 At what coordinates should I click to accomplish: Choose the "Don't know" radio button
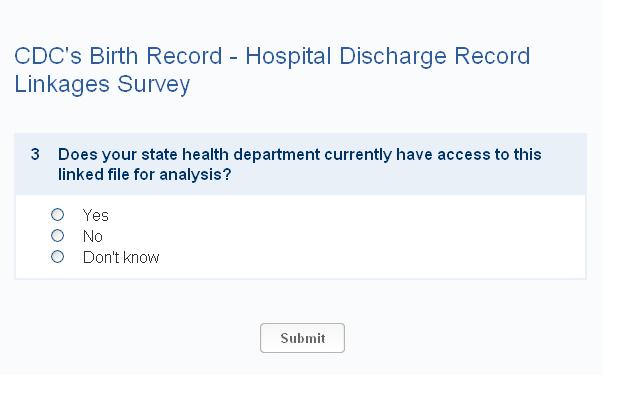point(57,257)
